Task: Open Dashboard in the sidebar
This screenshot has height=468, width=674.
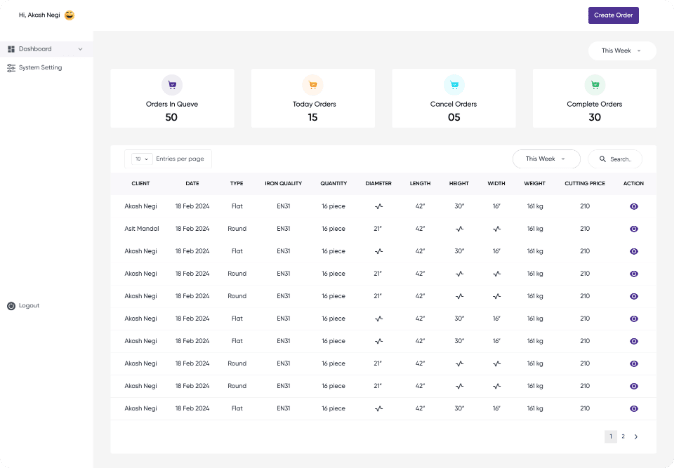Action: tap(46, 49)
